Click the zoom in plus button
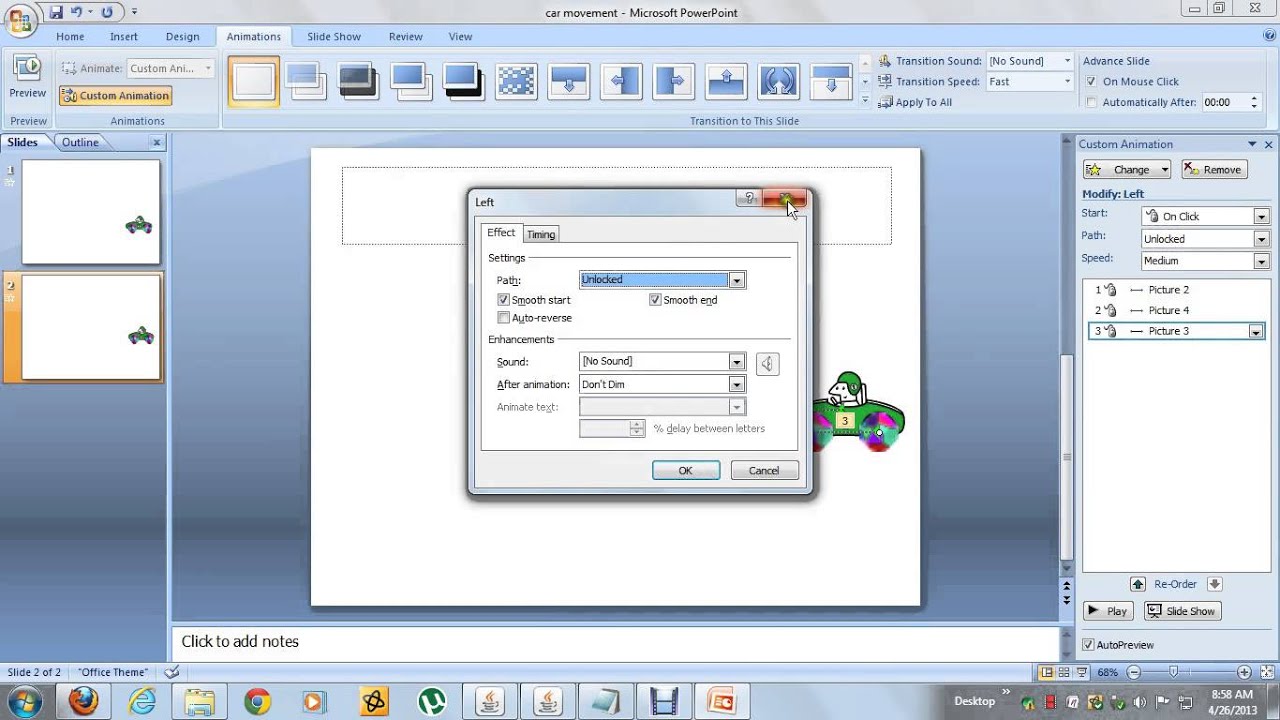Screen dimensions: 1280x720 [x=1244, y=672]
